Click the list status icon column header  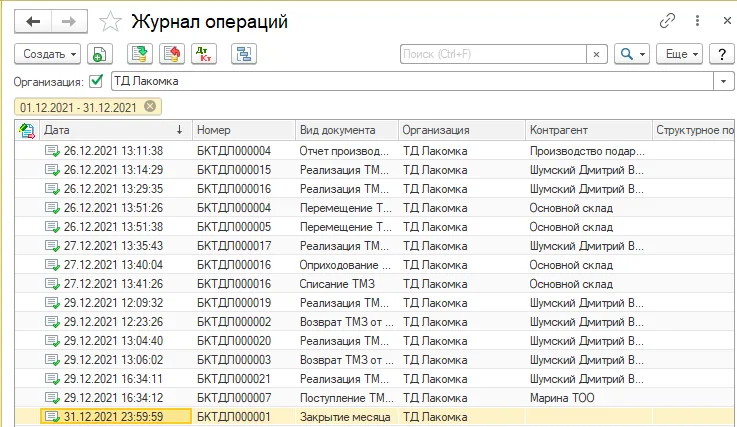coord(27,130)
